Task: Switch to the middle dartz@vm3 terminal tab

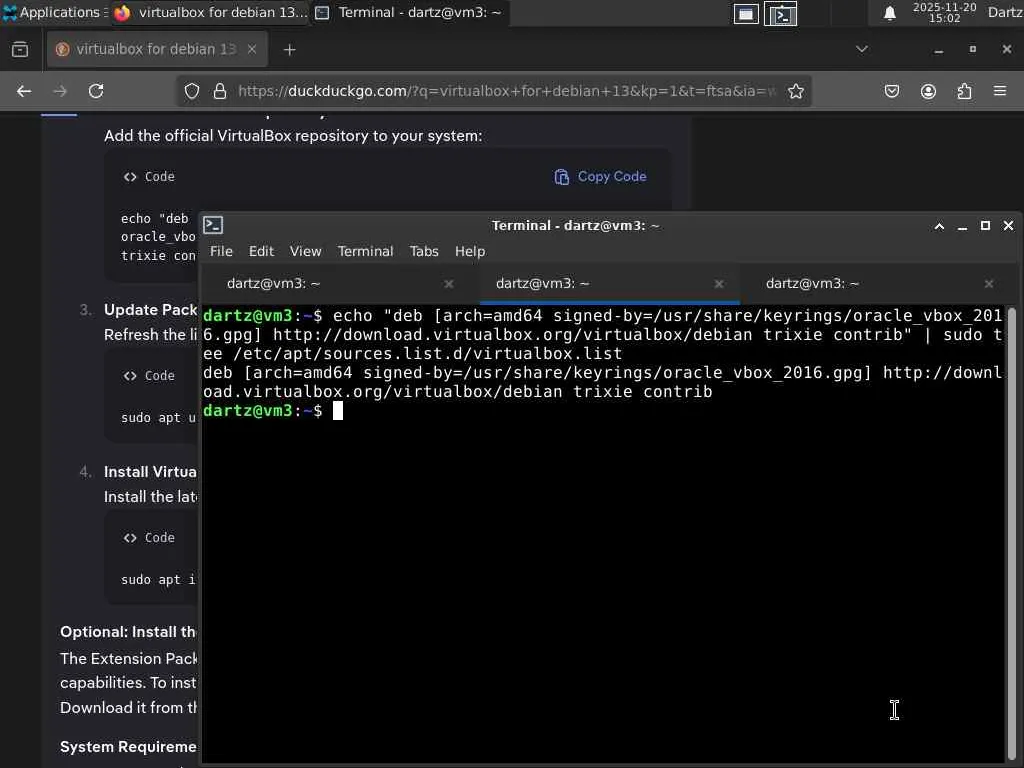Action: point(607,283)
